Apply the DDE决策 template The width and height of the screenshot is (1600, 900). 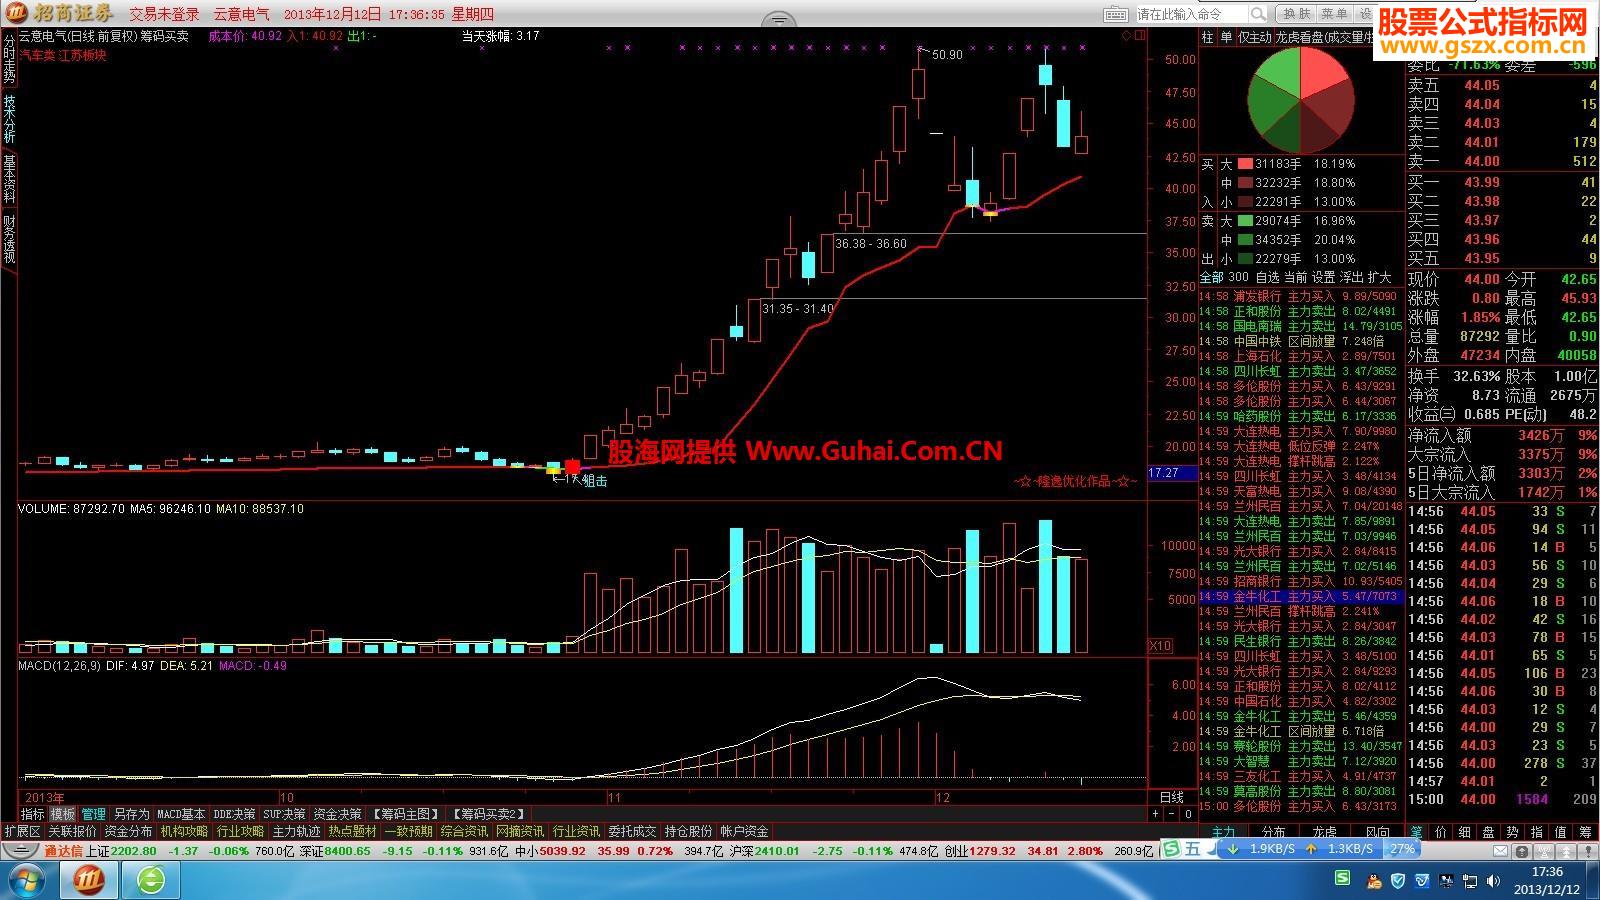(235, 815)
